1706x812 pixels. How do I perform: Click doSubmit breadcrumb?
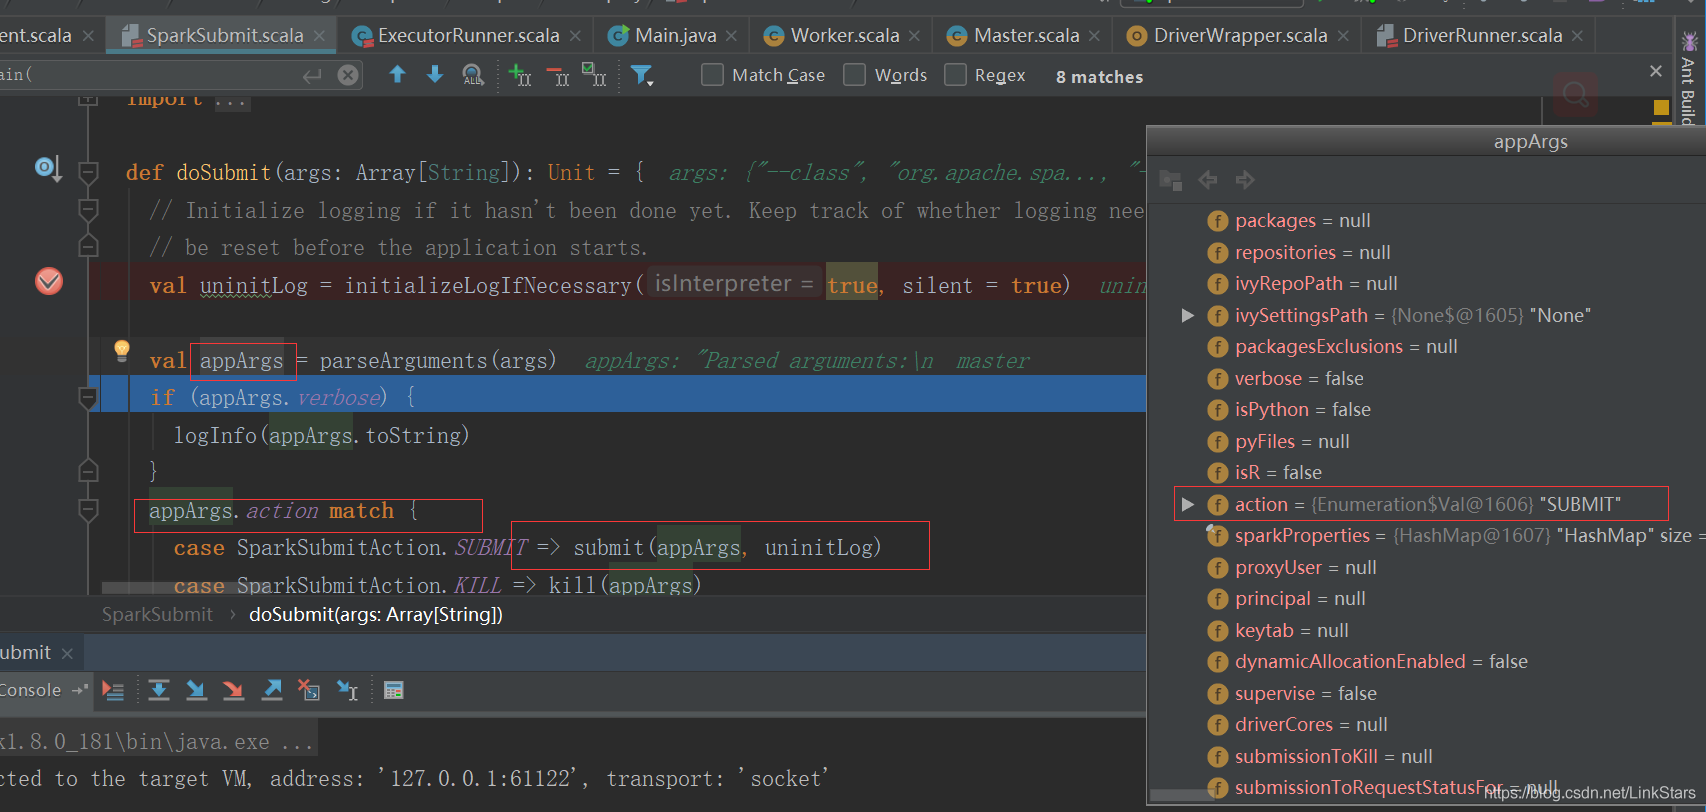pyautogui.click(x=376, y=615)
